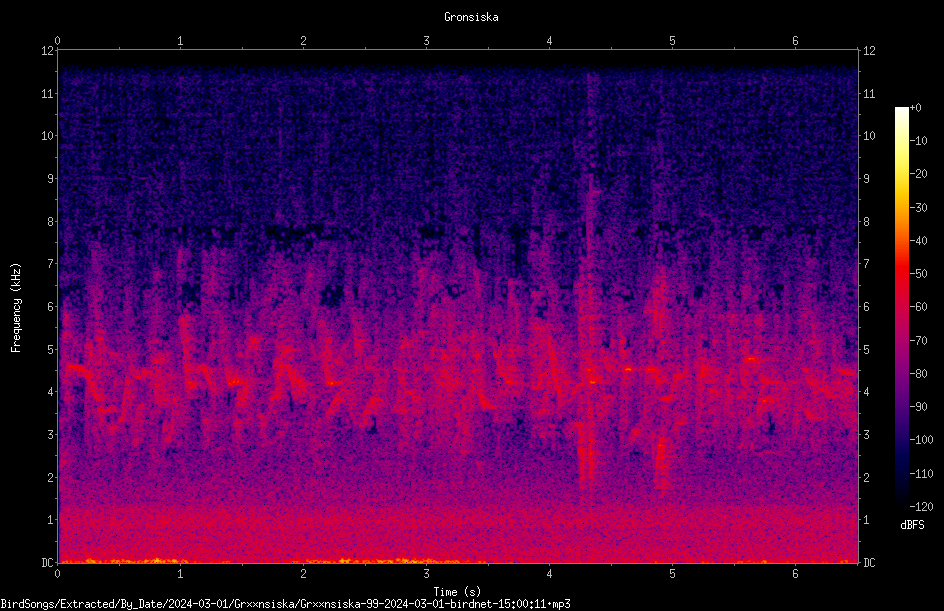
Task: Click the 12 kHz label on left axis
Action: click(48, 51)
